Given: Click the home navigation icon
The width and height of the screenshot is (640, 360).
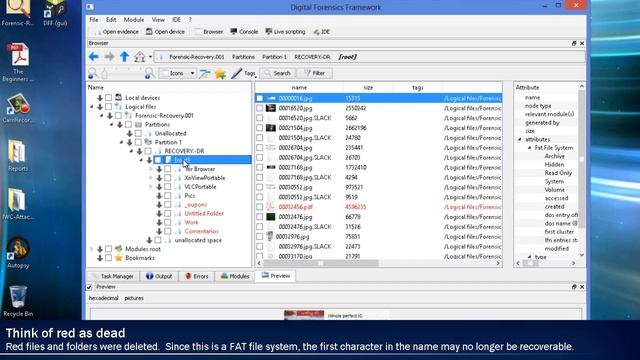Looking at the screenshot, I should (x=140, y=57).
